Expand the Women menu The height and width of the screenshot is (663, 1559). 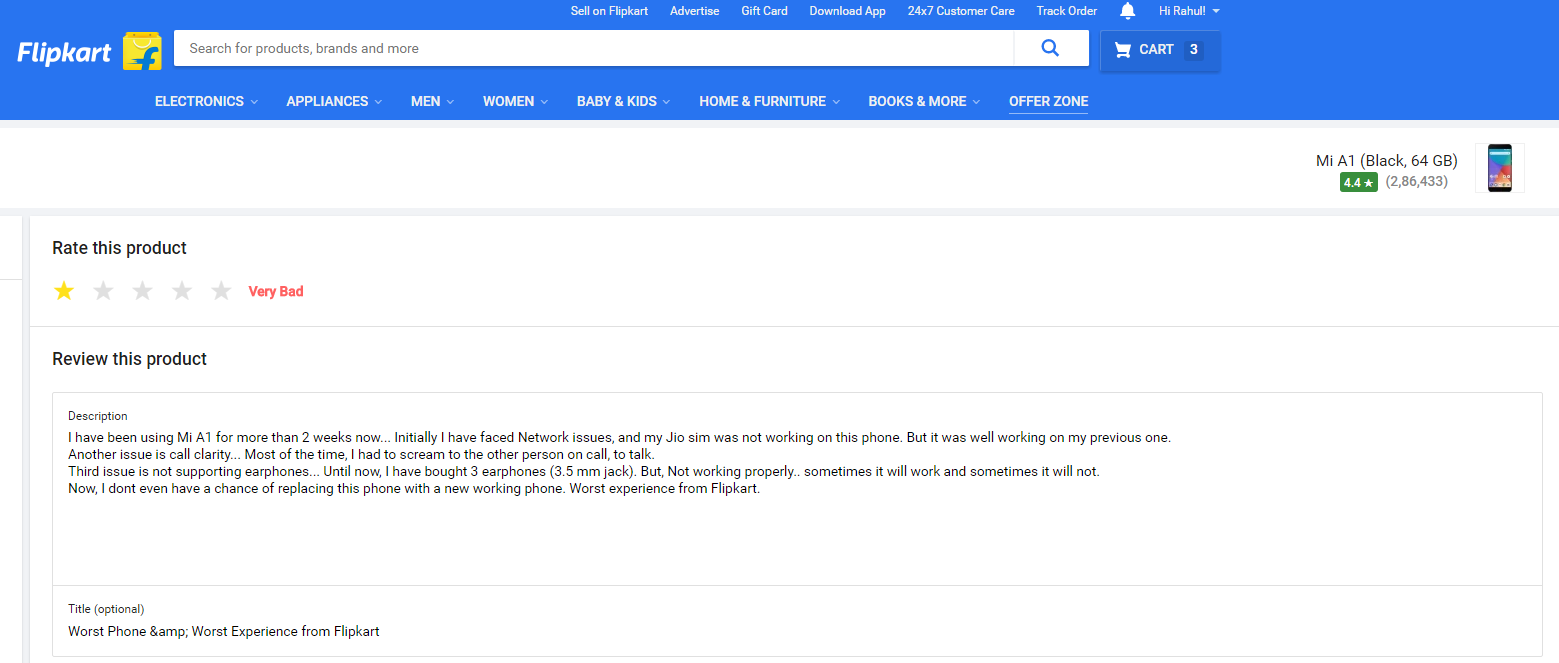click(x=515, y=101)
